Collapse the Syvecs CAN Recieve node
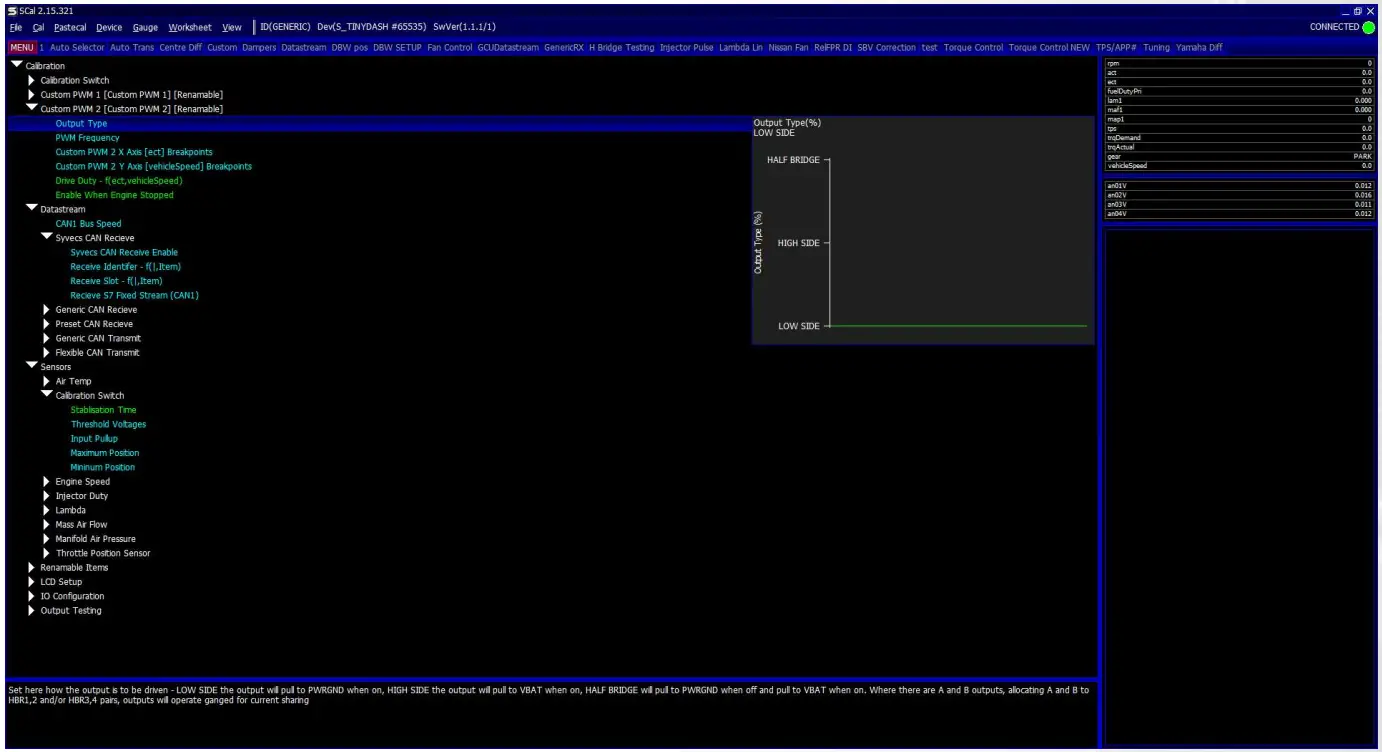Screen dimensions: 1382x752 point(46,238)
